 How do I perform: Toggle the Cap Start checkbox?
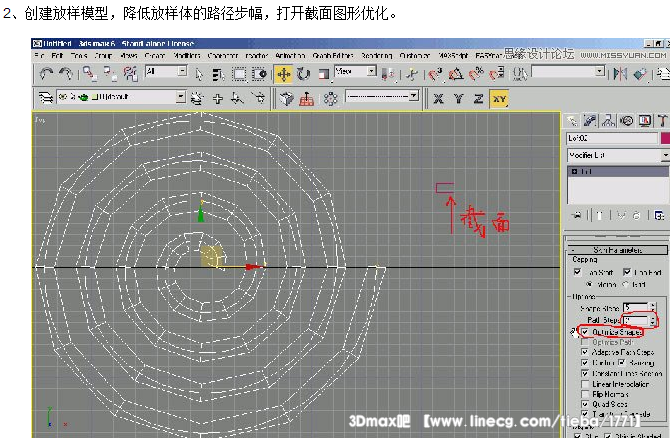point(578,272)
